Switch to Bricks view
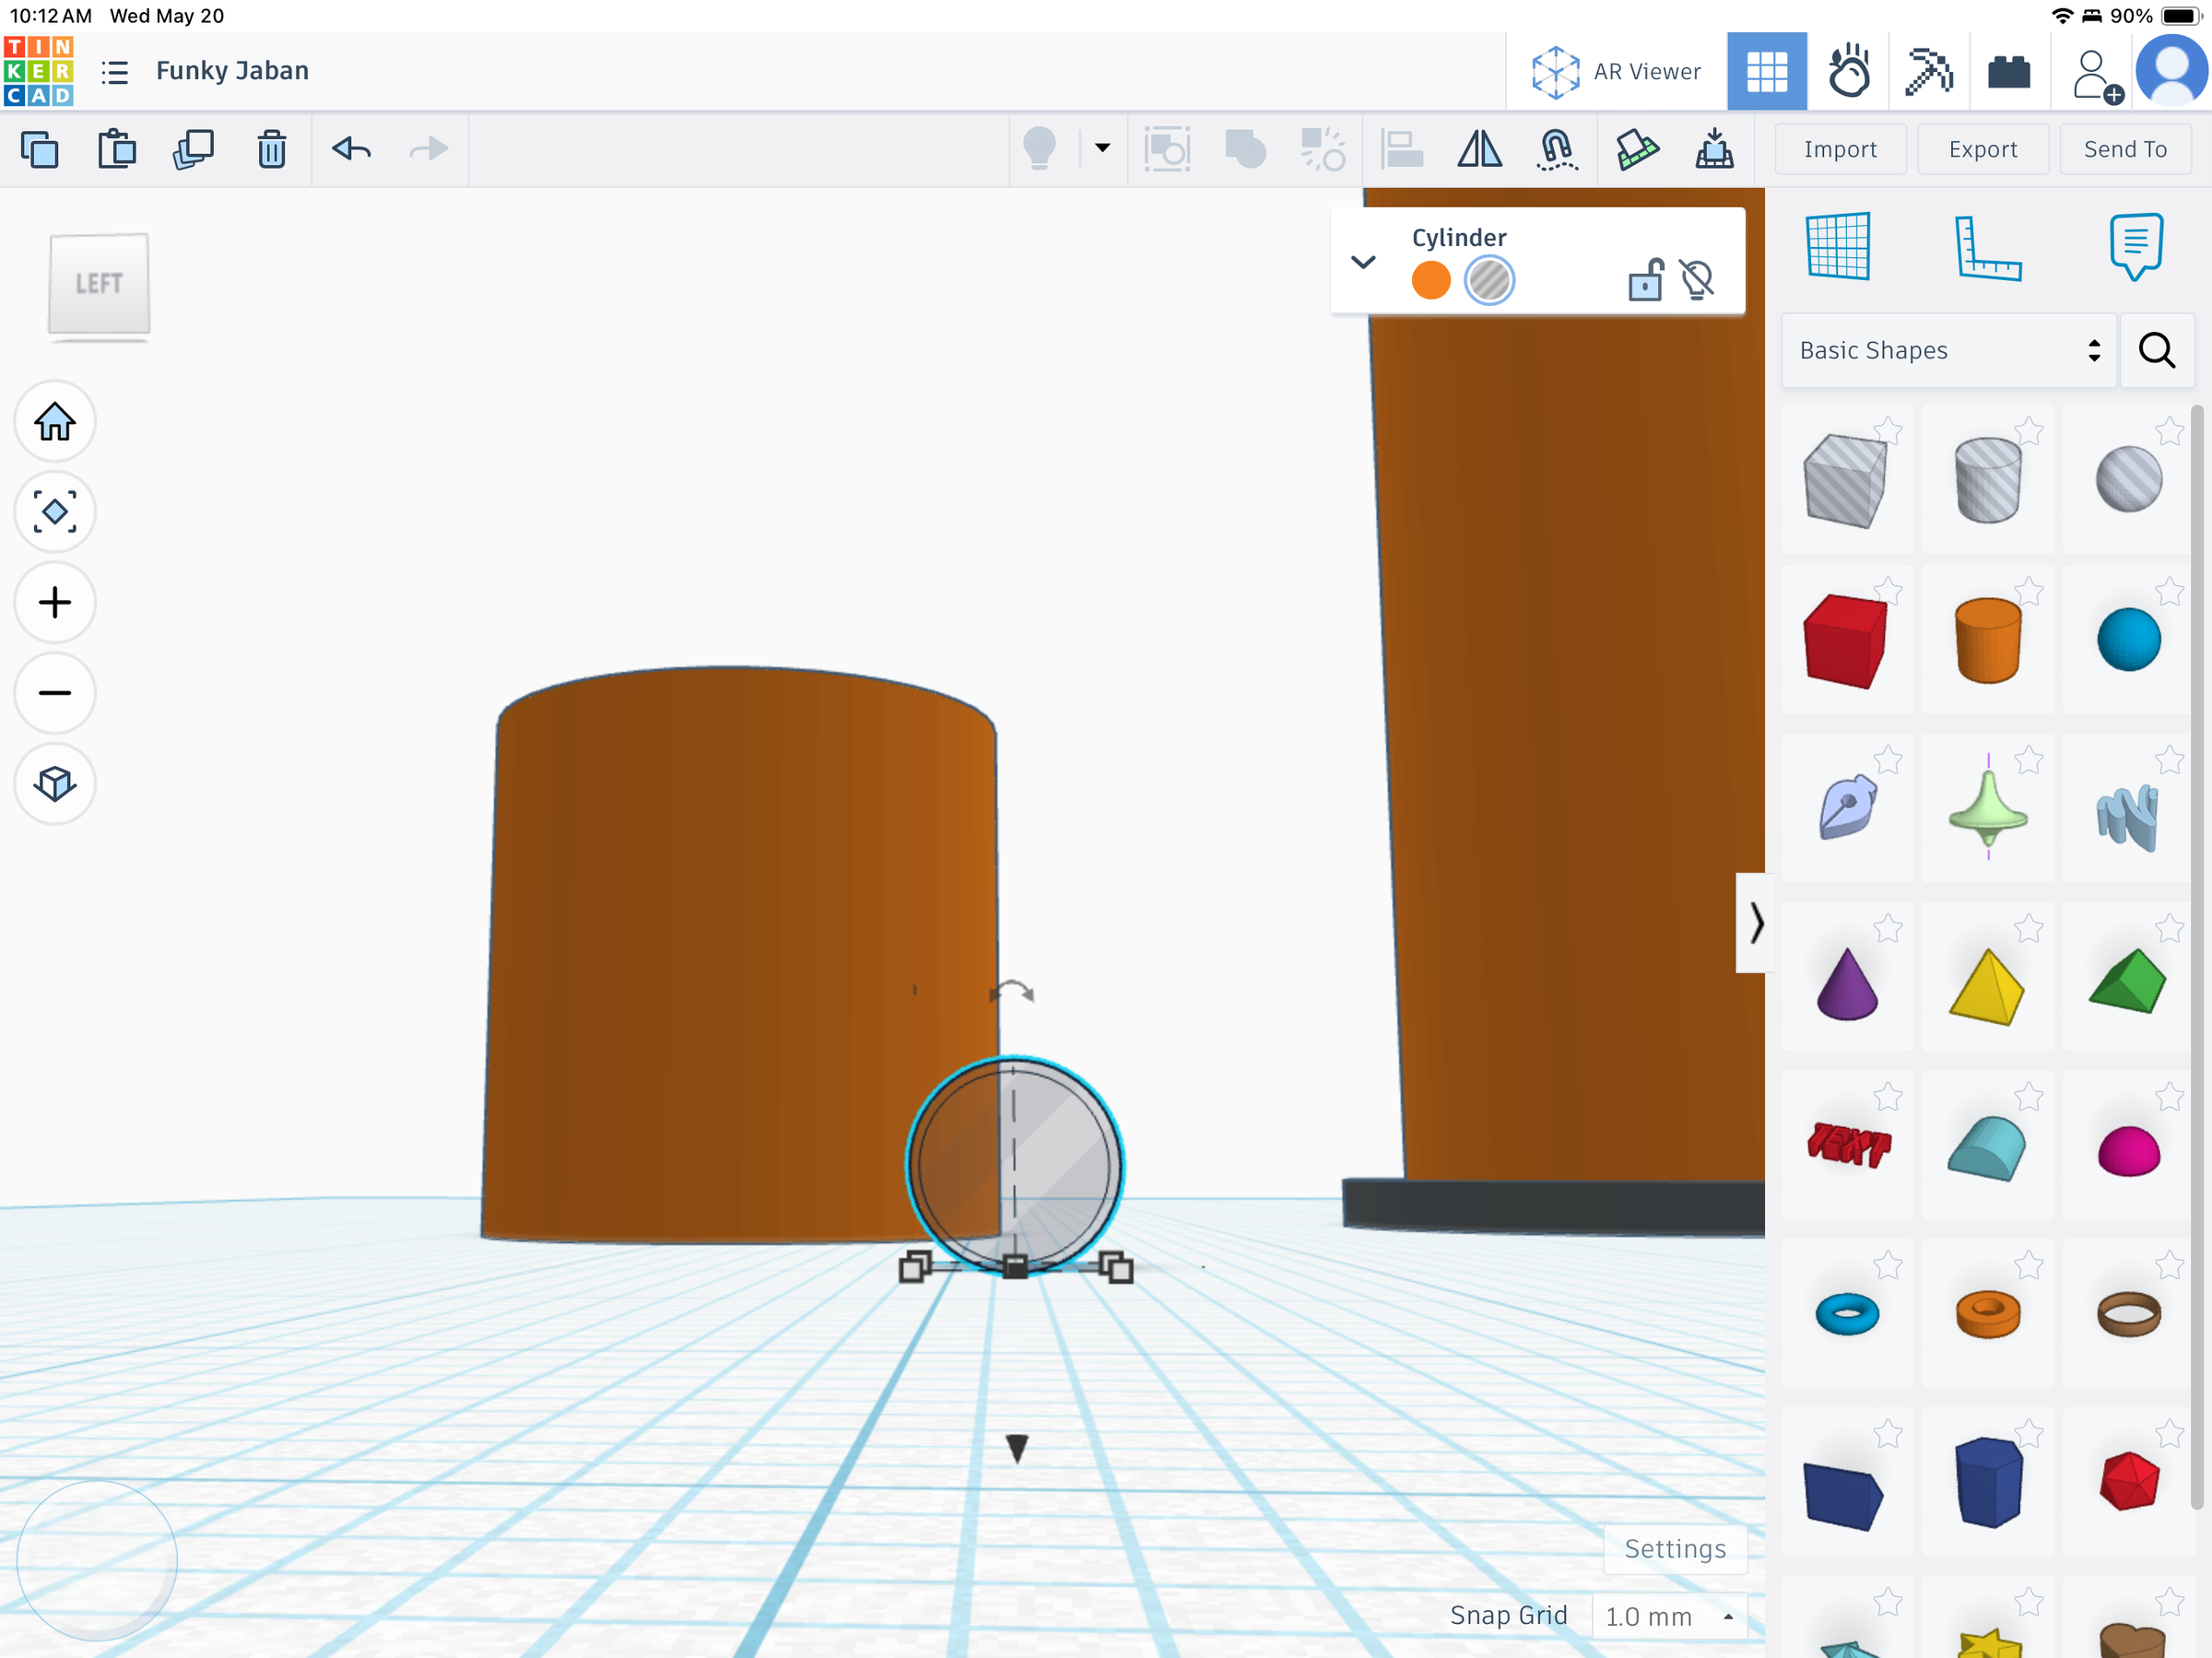The height and width of the screenshot is (1658, 2212). point(2009,72)
